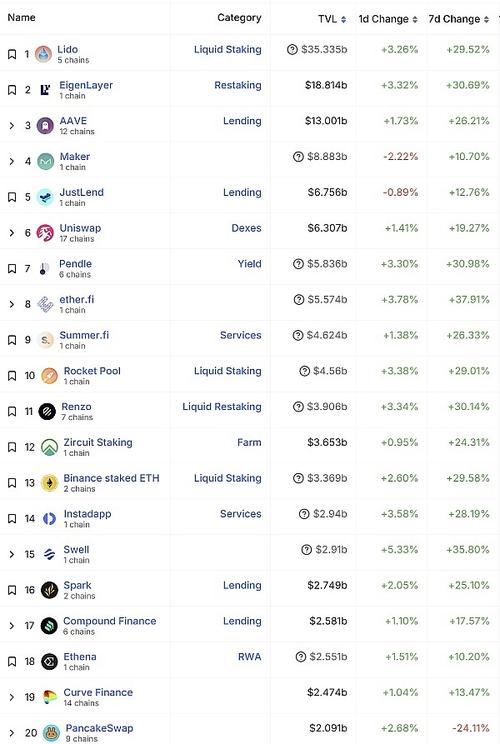Expand the Compound Finance row
Image resolution: width=500 pixels, height=744 pixels.
tap(12, 626)
